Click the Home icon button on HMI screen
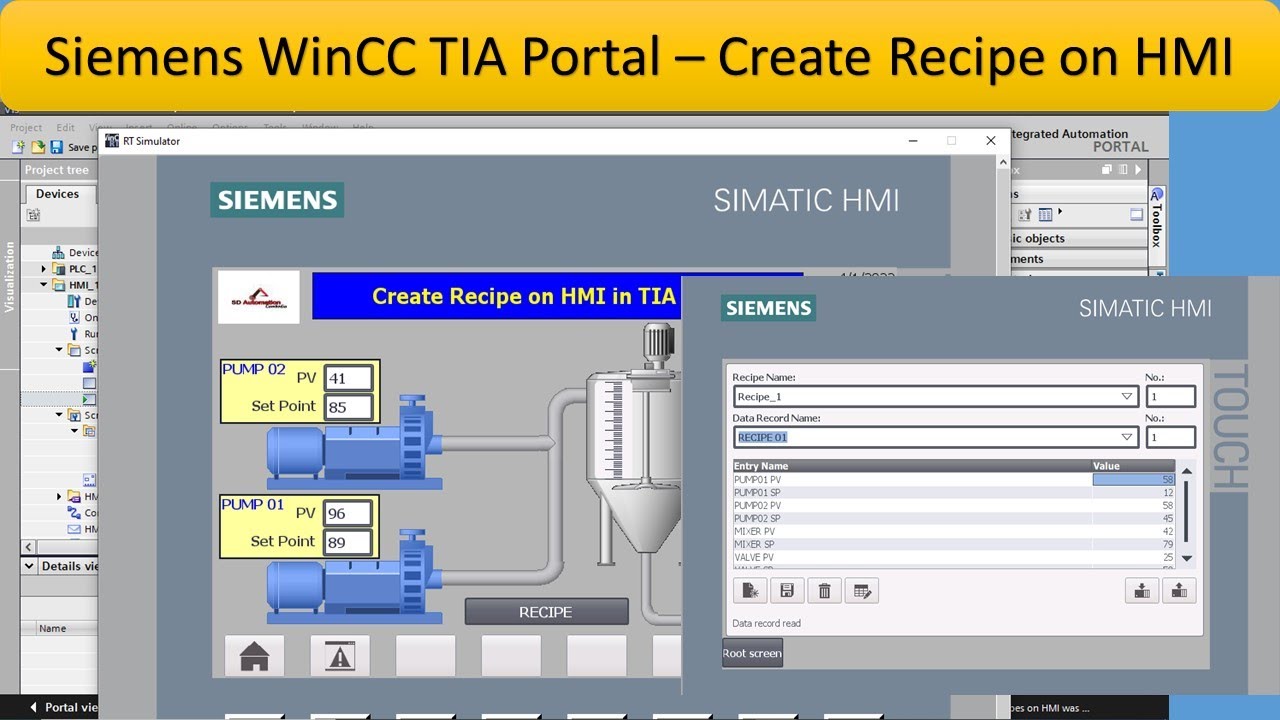This screenshot has width=1280, height=720. click(254, 656)
